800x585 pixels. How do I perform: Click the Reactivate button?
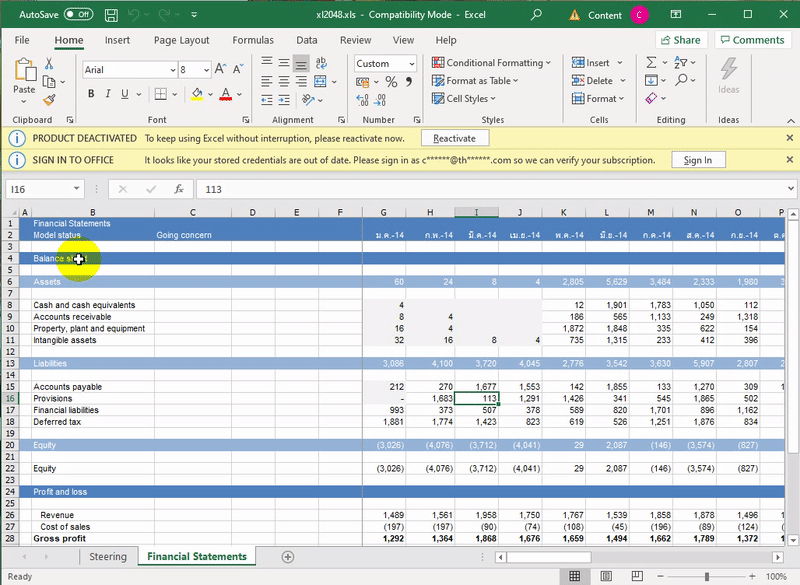(x=455, y=138)
